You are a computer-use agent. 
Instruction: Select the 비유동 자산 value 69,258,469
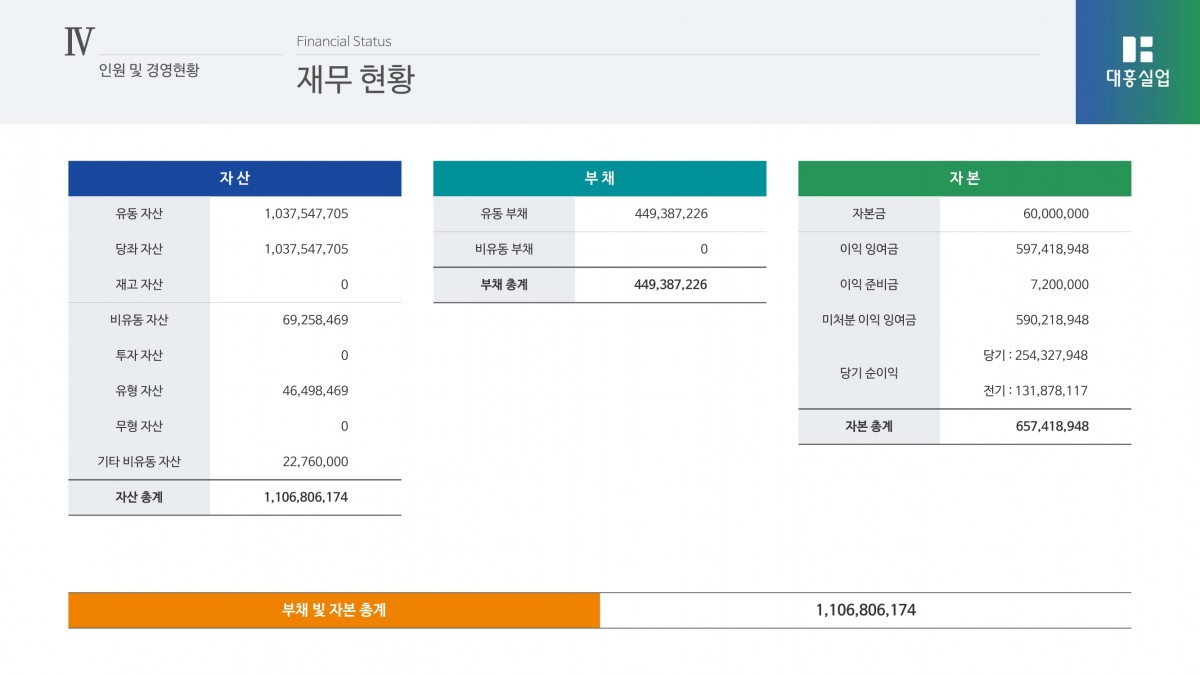(315, 320)
